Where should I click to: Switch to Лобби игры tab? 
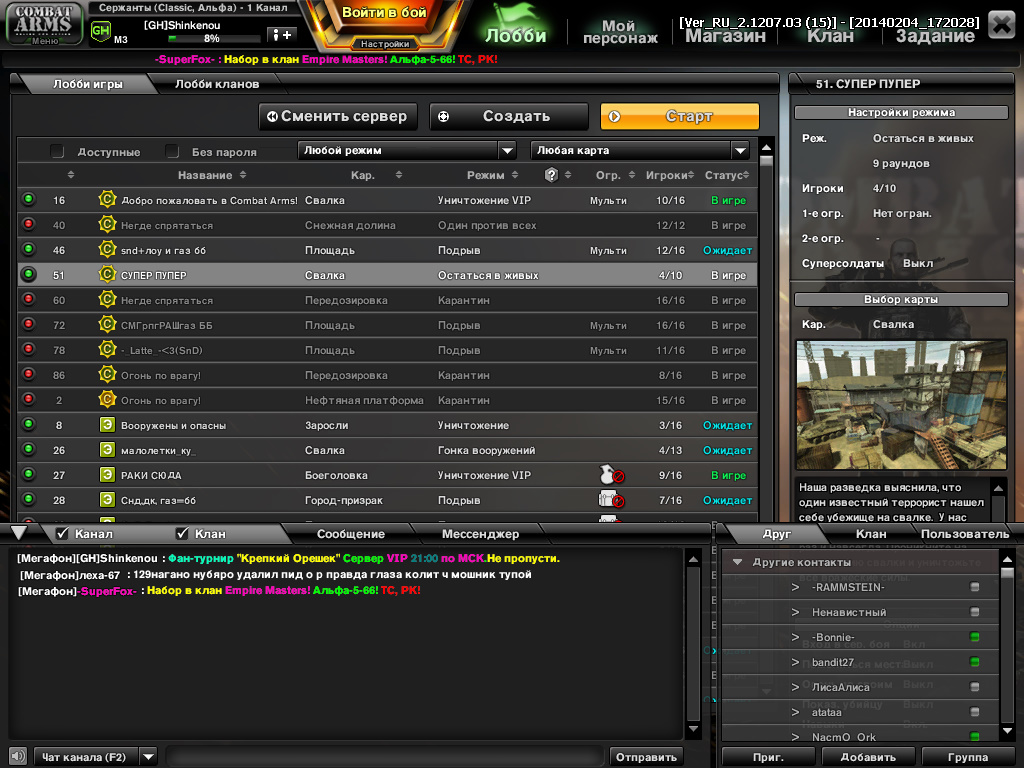(88, 84)
